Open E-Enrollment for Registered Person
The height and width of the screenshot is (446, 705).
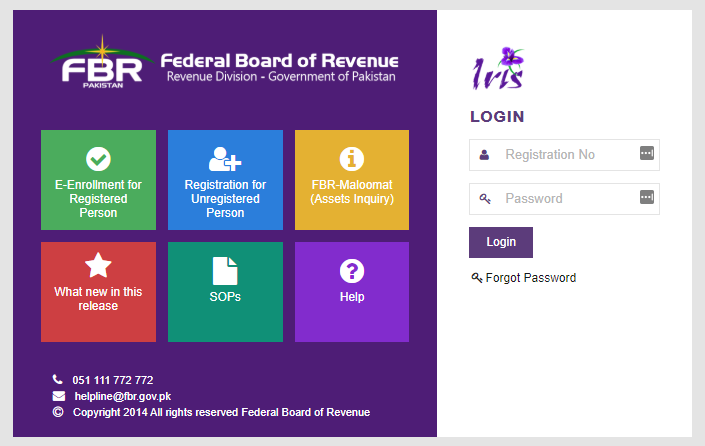coord(98,198)
